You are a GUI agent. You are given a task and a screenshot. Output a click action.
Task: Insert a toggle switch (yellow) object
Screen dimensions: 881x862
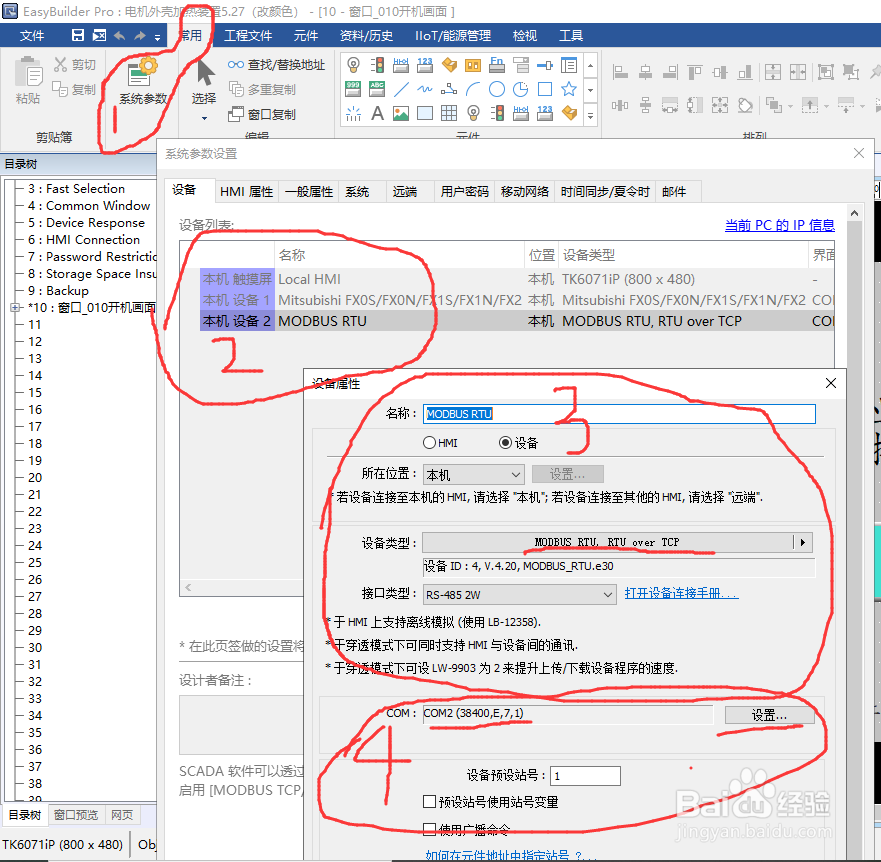pyautogui.click(x=449, y=65)
